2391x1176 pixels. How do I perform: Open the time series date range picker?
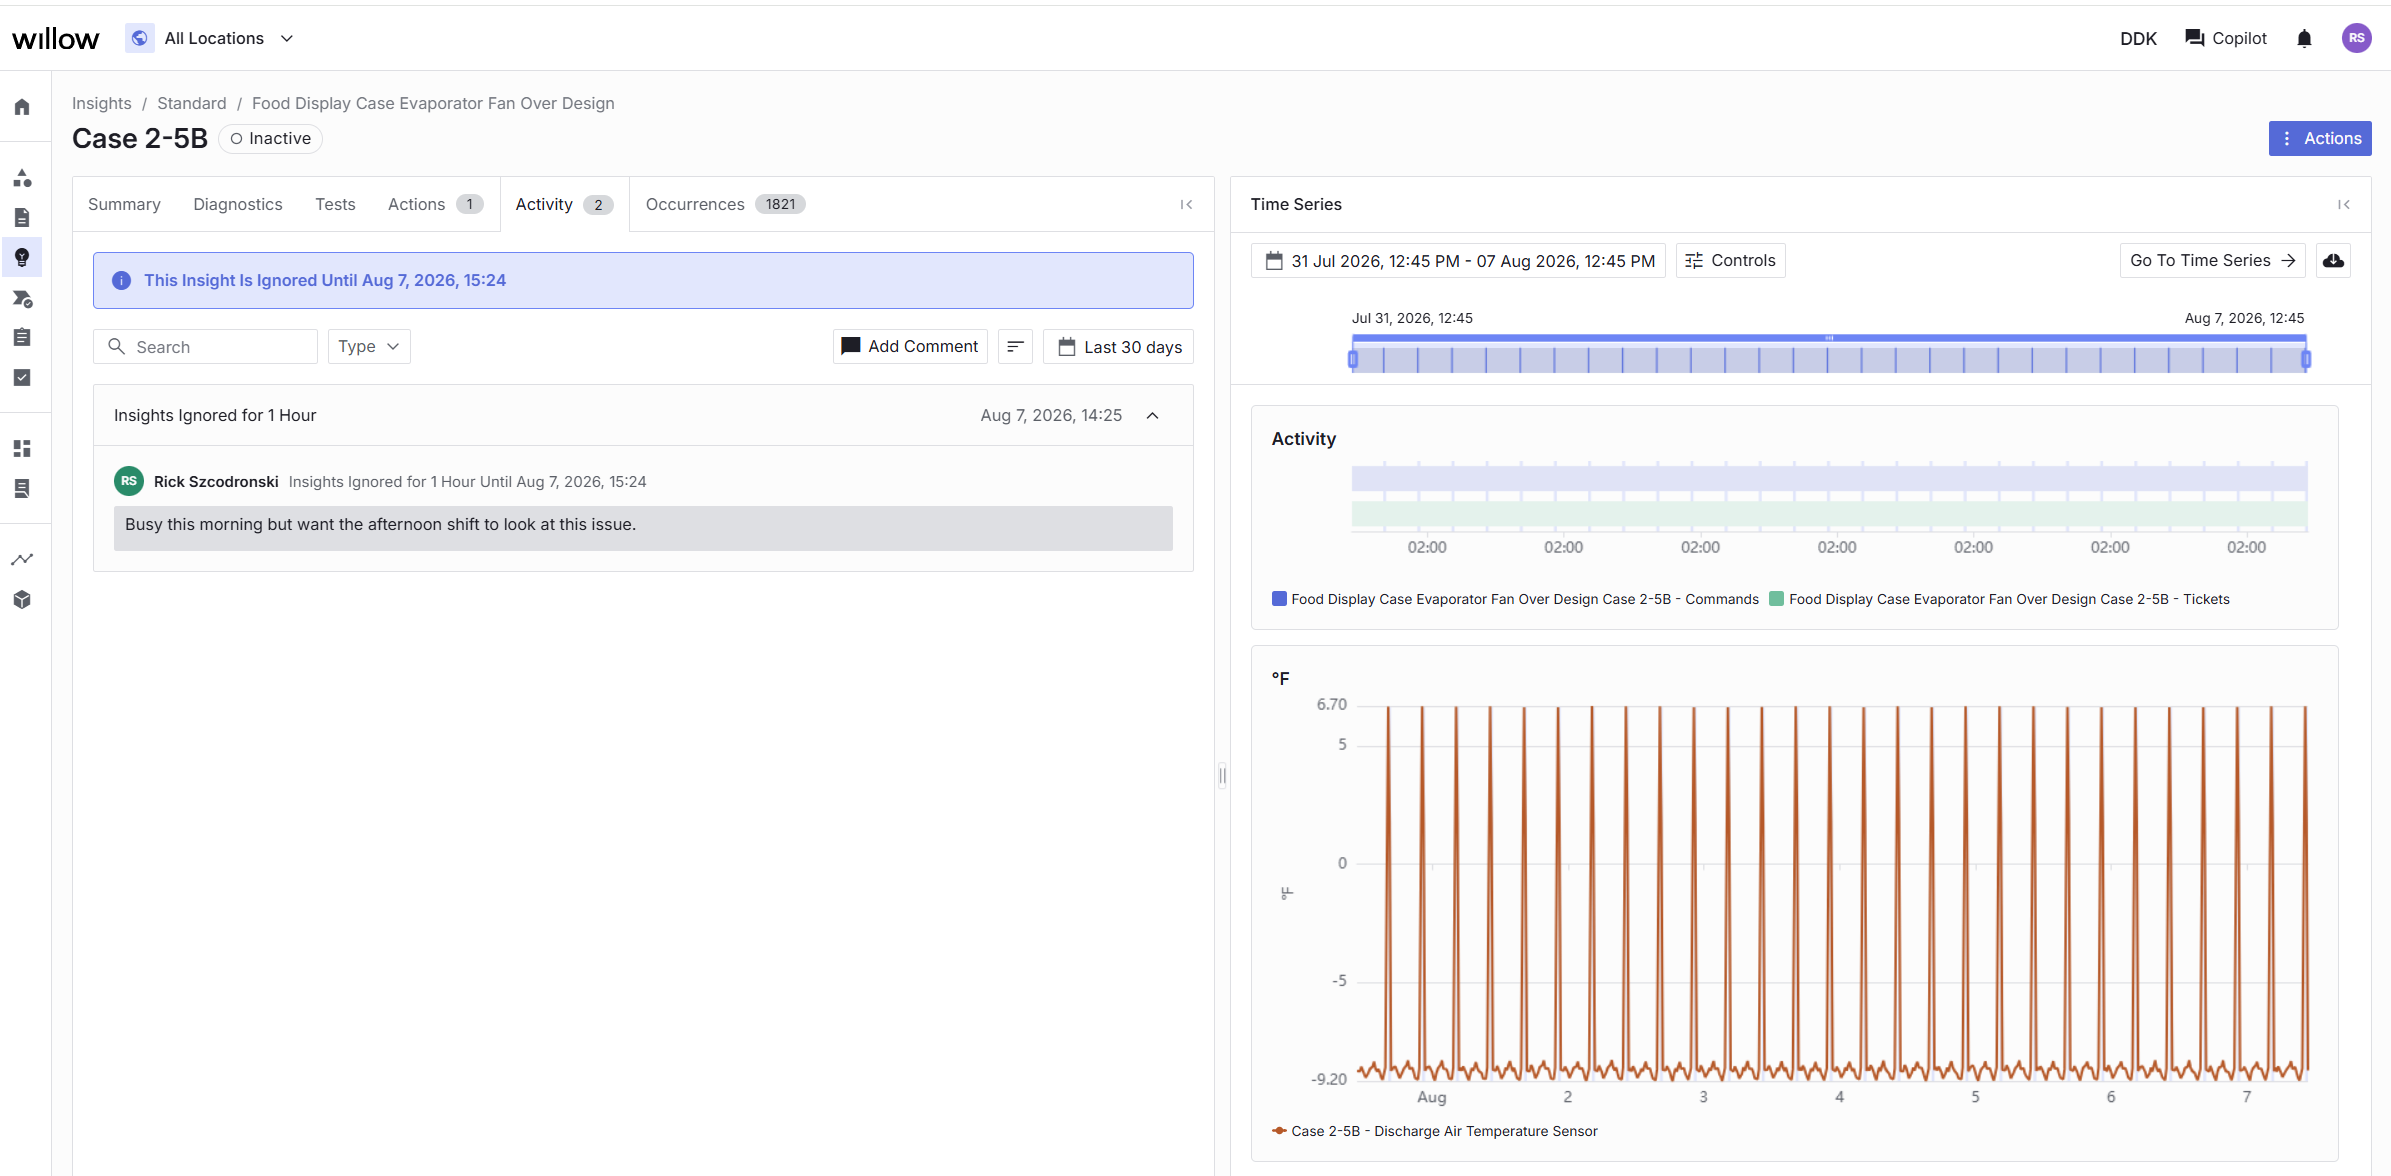coord(1458,261)
